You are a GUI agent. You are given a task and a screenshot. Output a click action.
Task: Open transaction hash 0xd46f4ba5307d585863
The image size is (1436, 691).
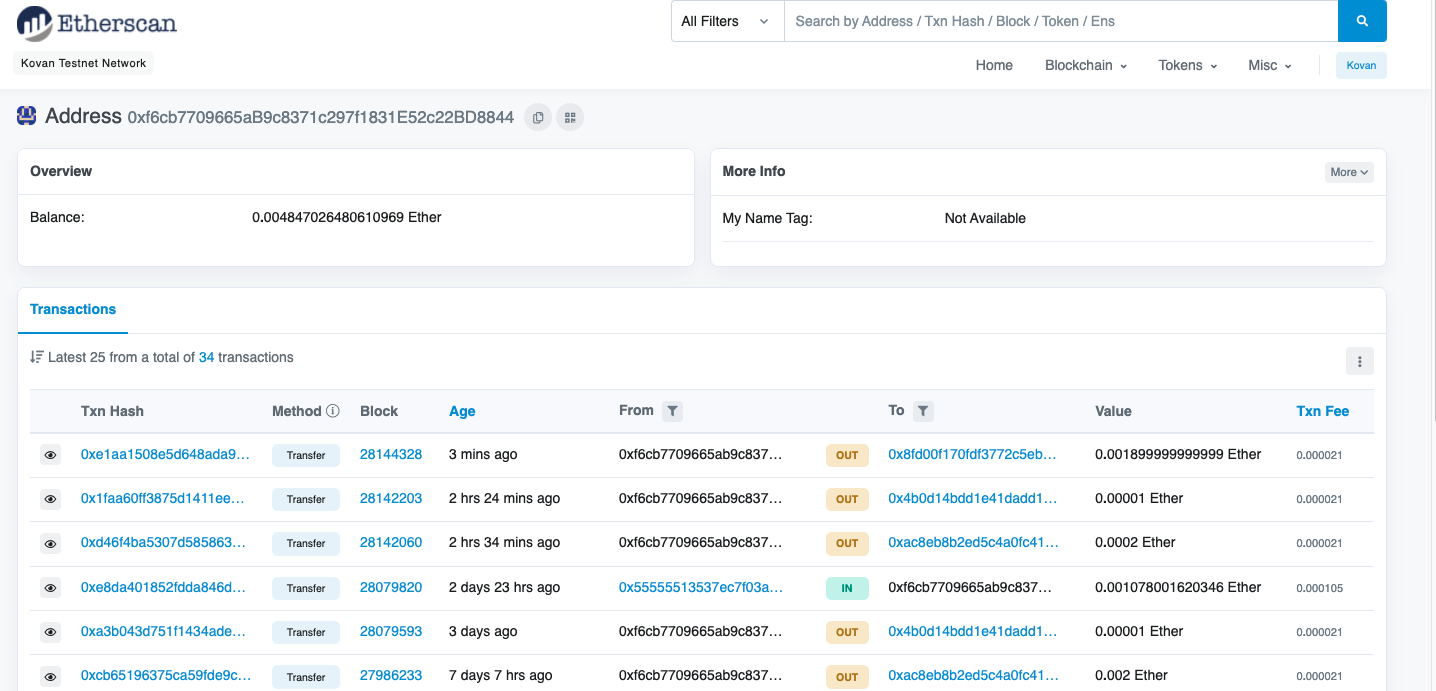tap(163, 542)
